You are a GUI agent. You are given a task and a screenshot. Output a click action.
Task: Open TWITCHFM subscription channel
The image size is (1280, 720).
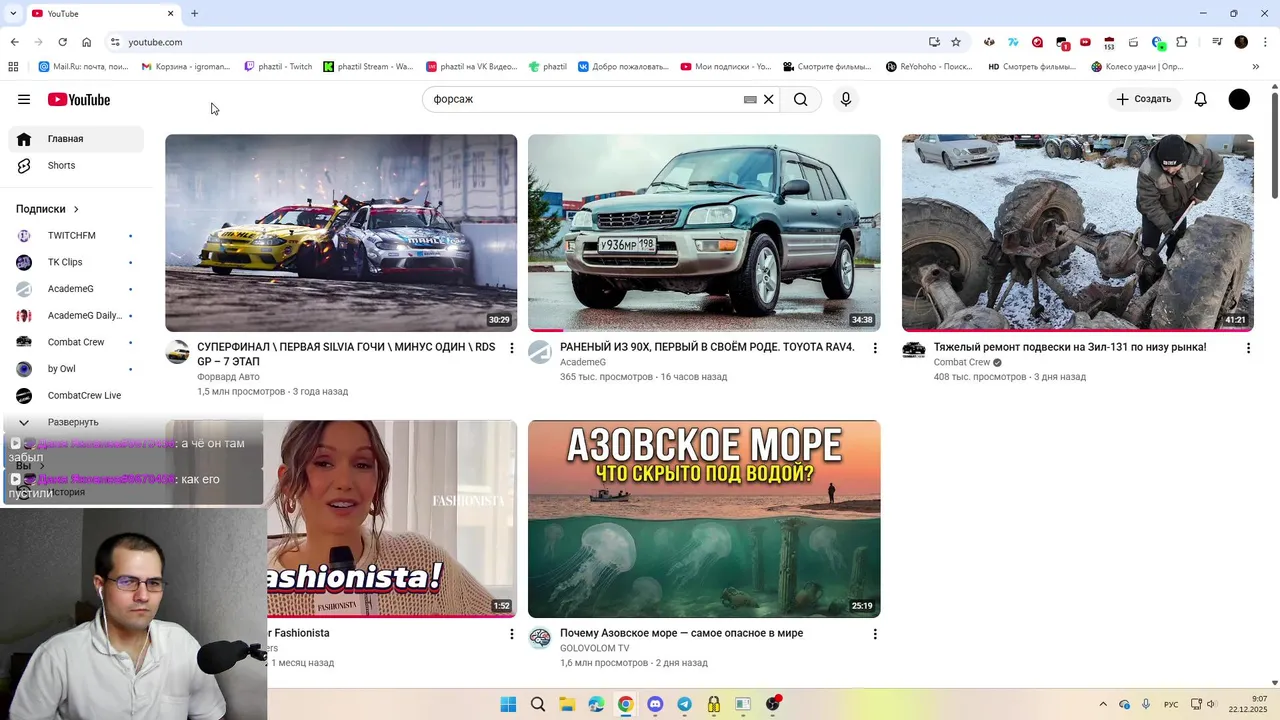[x=76, y=235]
